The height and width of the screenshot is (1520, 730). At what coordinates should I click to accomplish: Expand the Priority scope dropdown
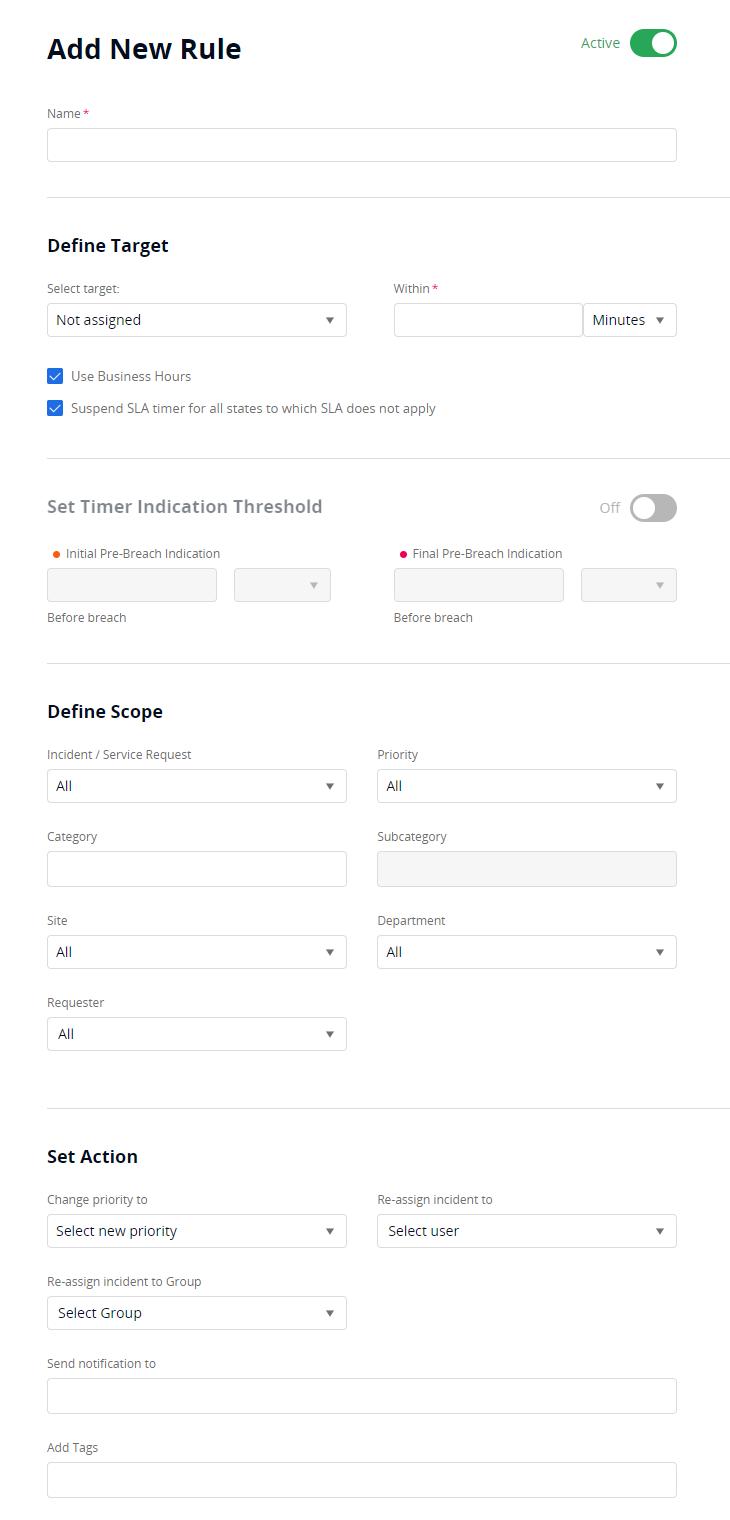coord(526,786)
